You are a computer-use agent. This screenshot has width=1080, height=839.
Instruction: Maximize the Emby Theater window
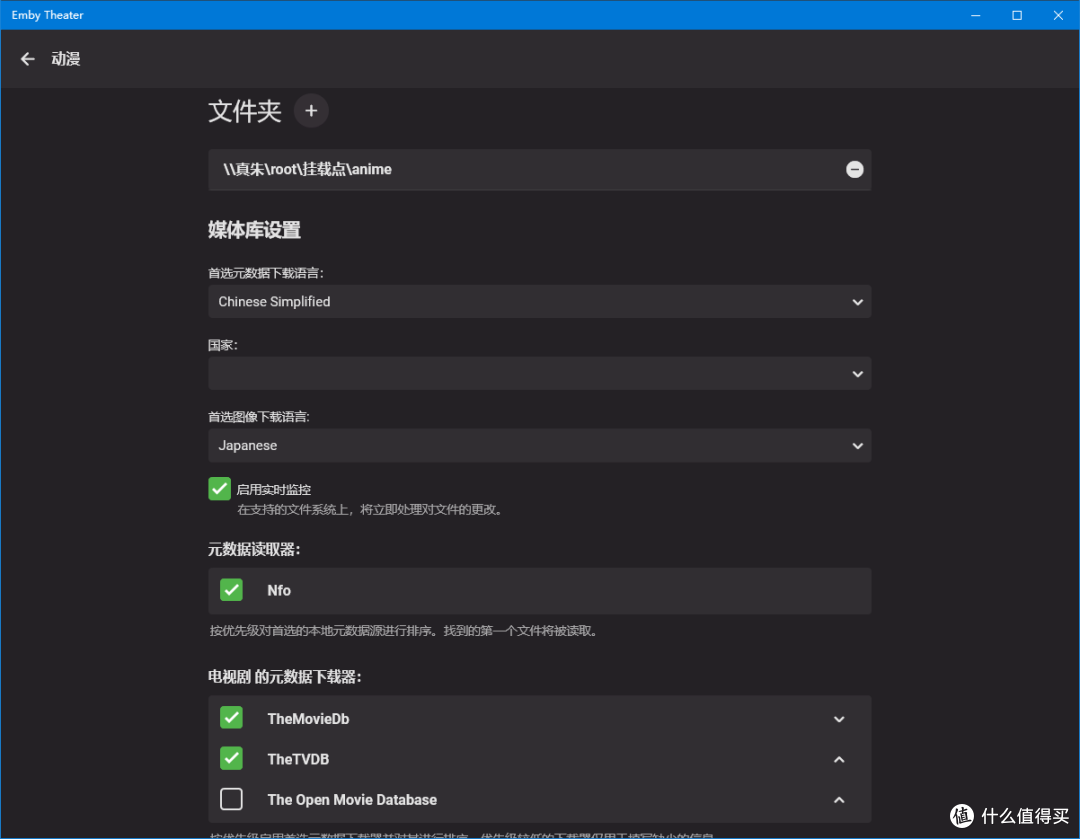tap(1017, 15)
